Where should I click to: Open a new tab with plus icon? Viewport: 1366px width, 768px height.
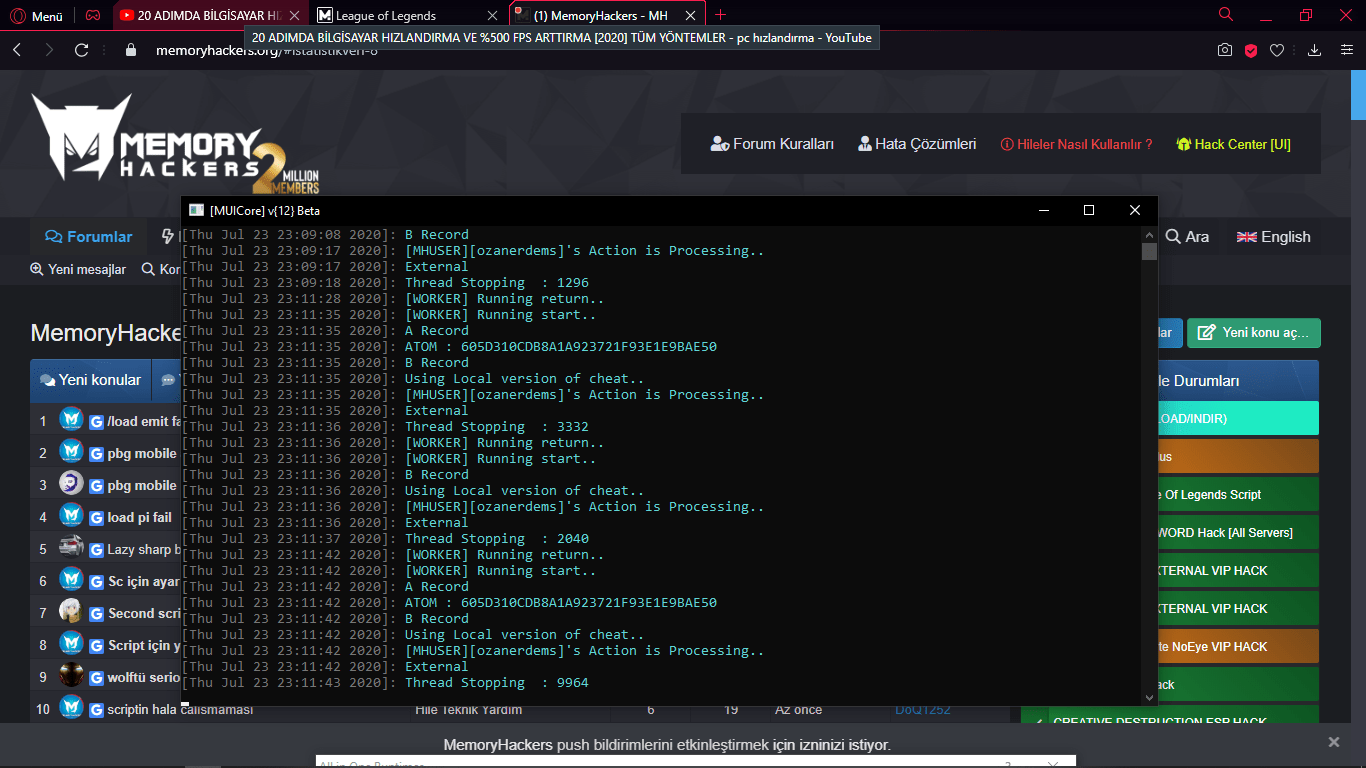point(720,15)
